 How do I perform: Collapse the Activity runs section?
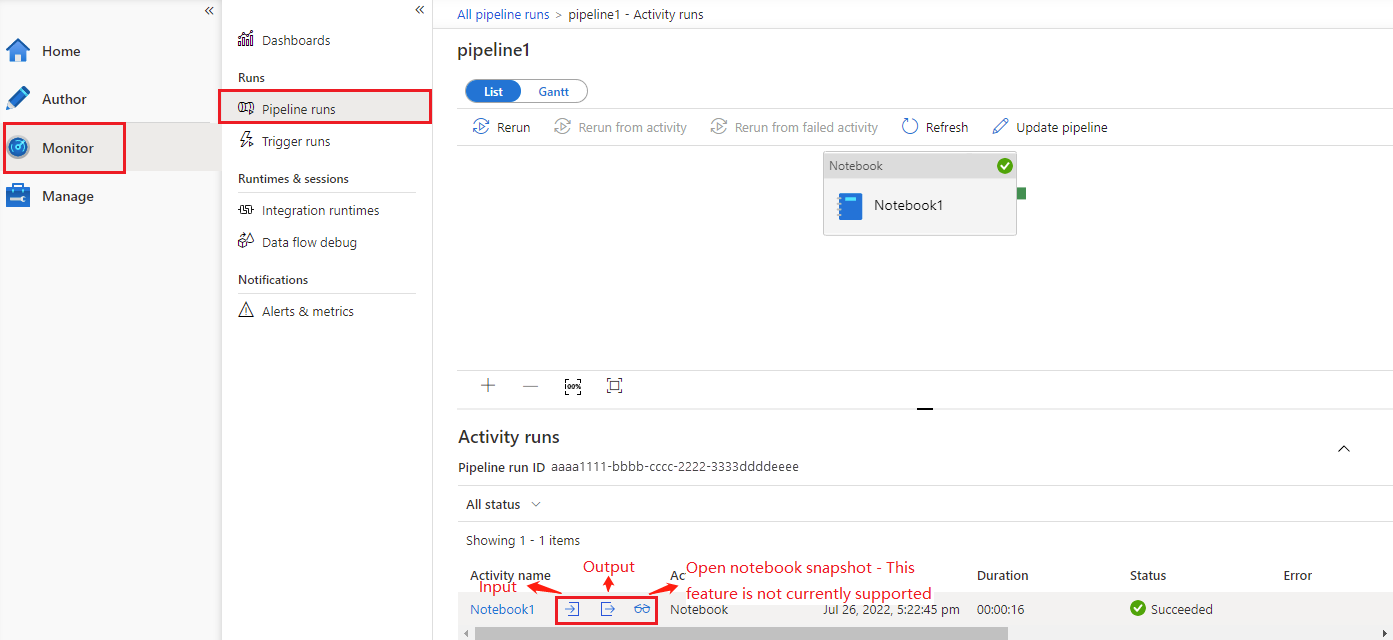(1343, 449)
